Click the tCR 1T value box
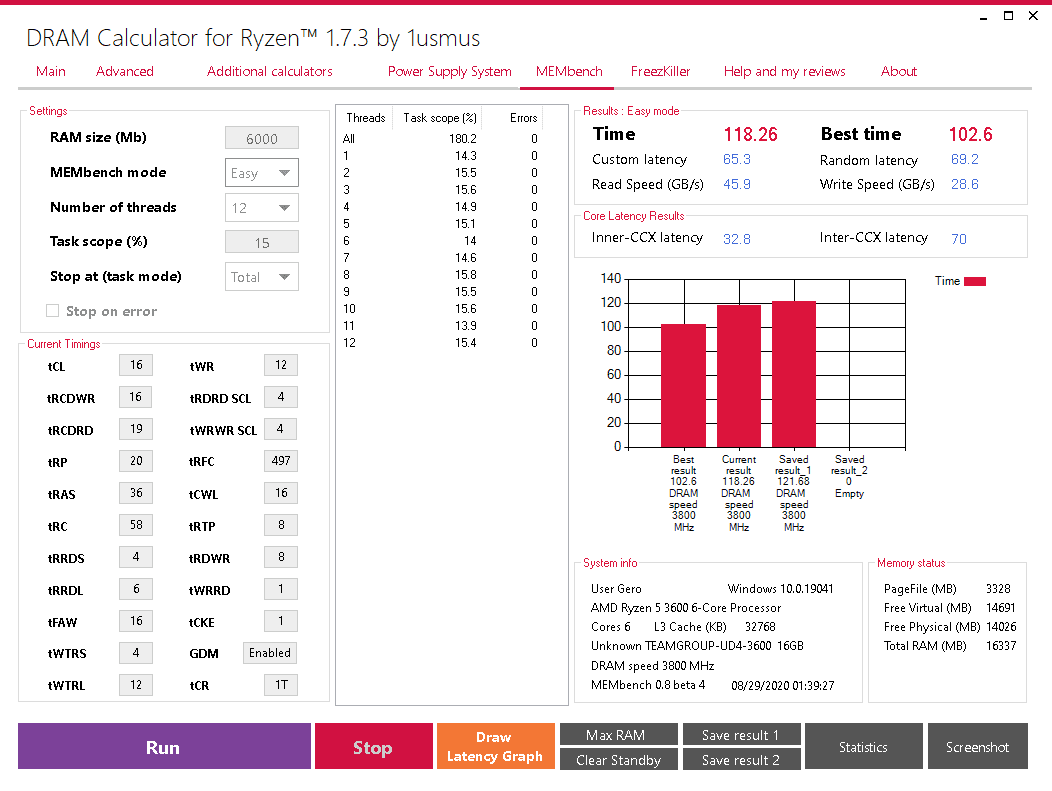The width and height of the screenshot is (1052, 791). pyautogui.click(x=280, y=685)
